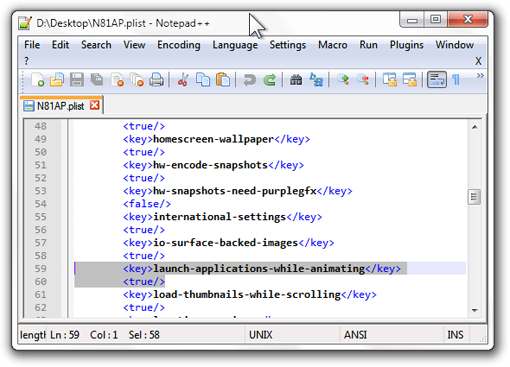
Task: Paste from clipboard toolbar icon
Action: click(x=223, y=80)
